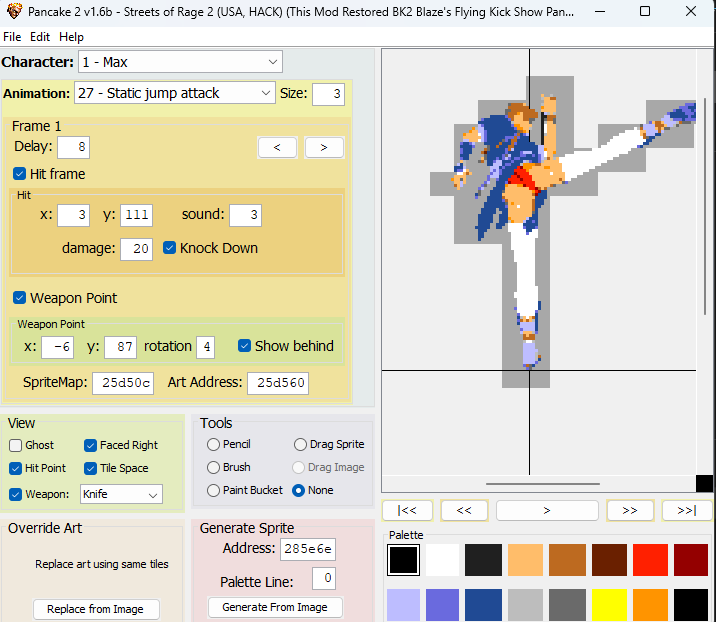Uncheck the Knock Down option
Image resolution: width=716 pixels, height=622 pixels.
point(170,248)
